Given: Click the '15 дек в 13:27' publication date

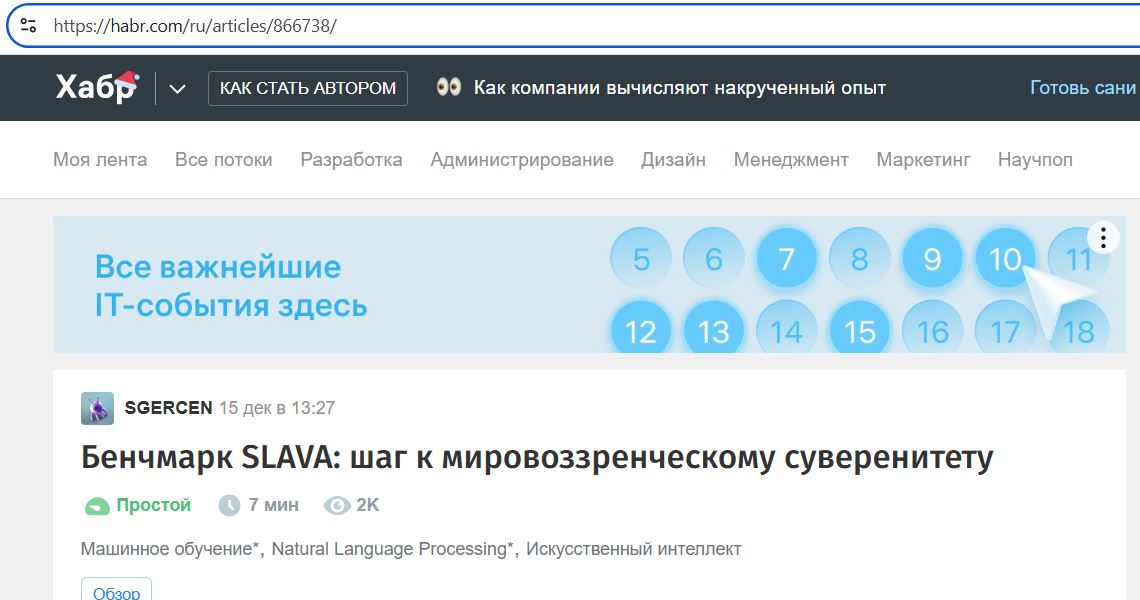Looking at the screenshot, I should coord(277,408).
